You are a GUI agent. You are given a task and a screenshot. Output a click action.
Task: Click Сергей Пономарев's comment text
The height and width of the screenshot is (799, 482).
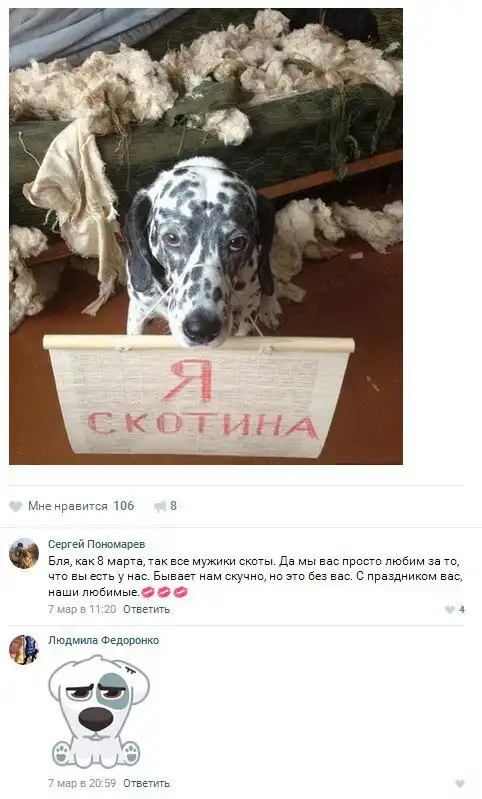[255, 577]
